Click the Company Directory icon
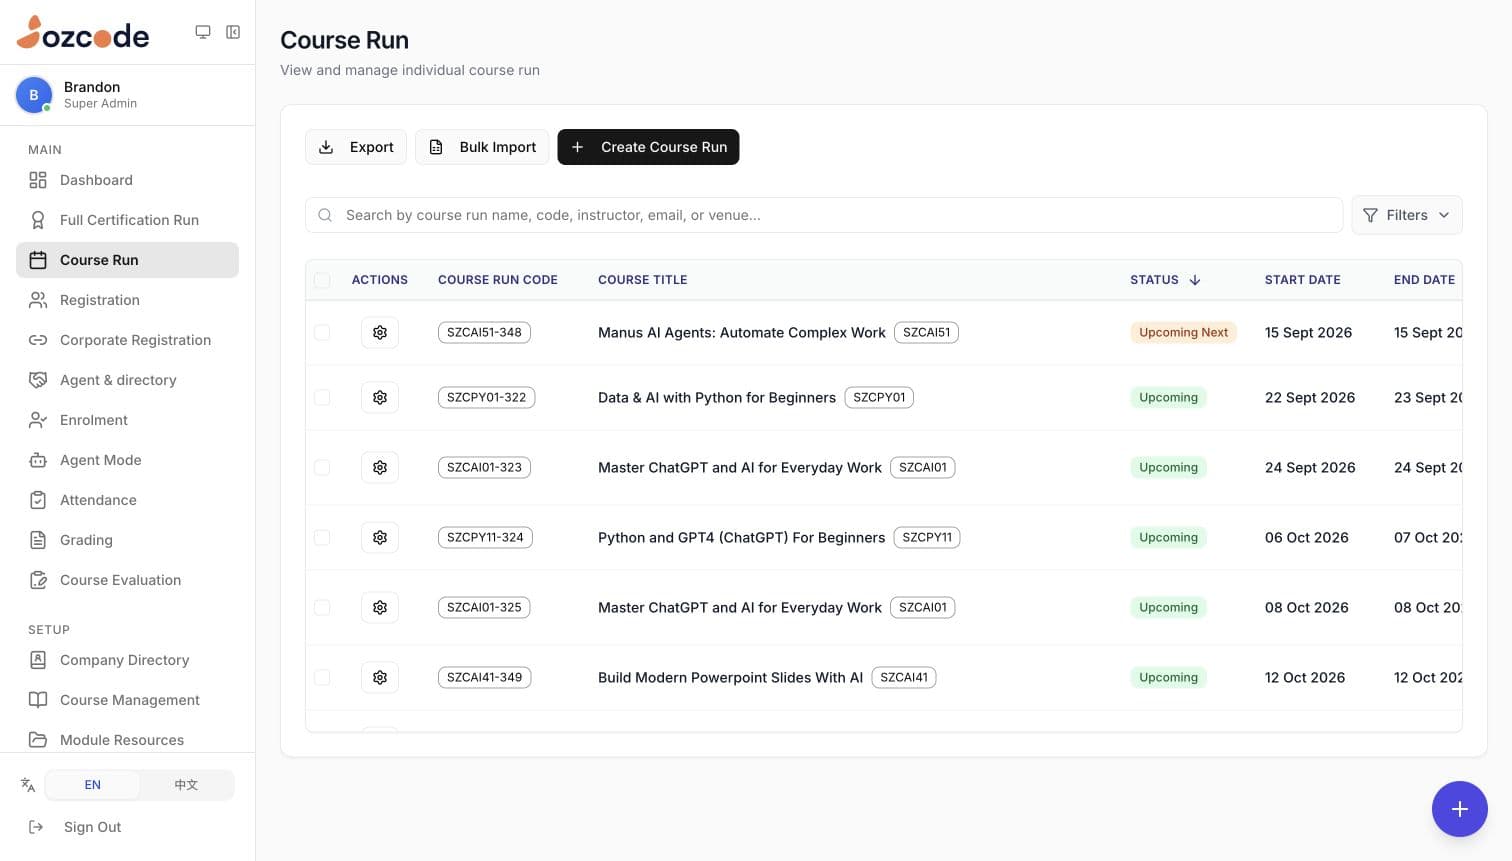Screen dimensions: 1512x861 pos(38,660)
